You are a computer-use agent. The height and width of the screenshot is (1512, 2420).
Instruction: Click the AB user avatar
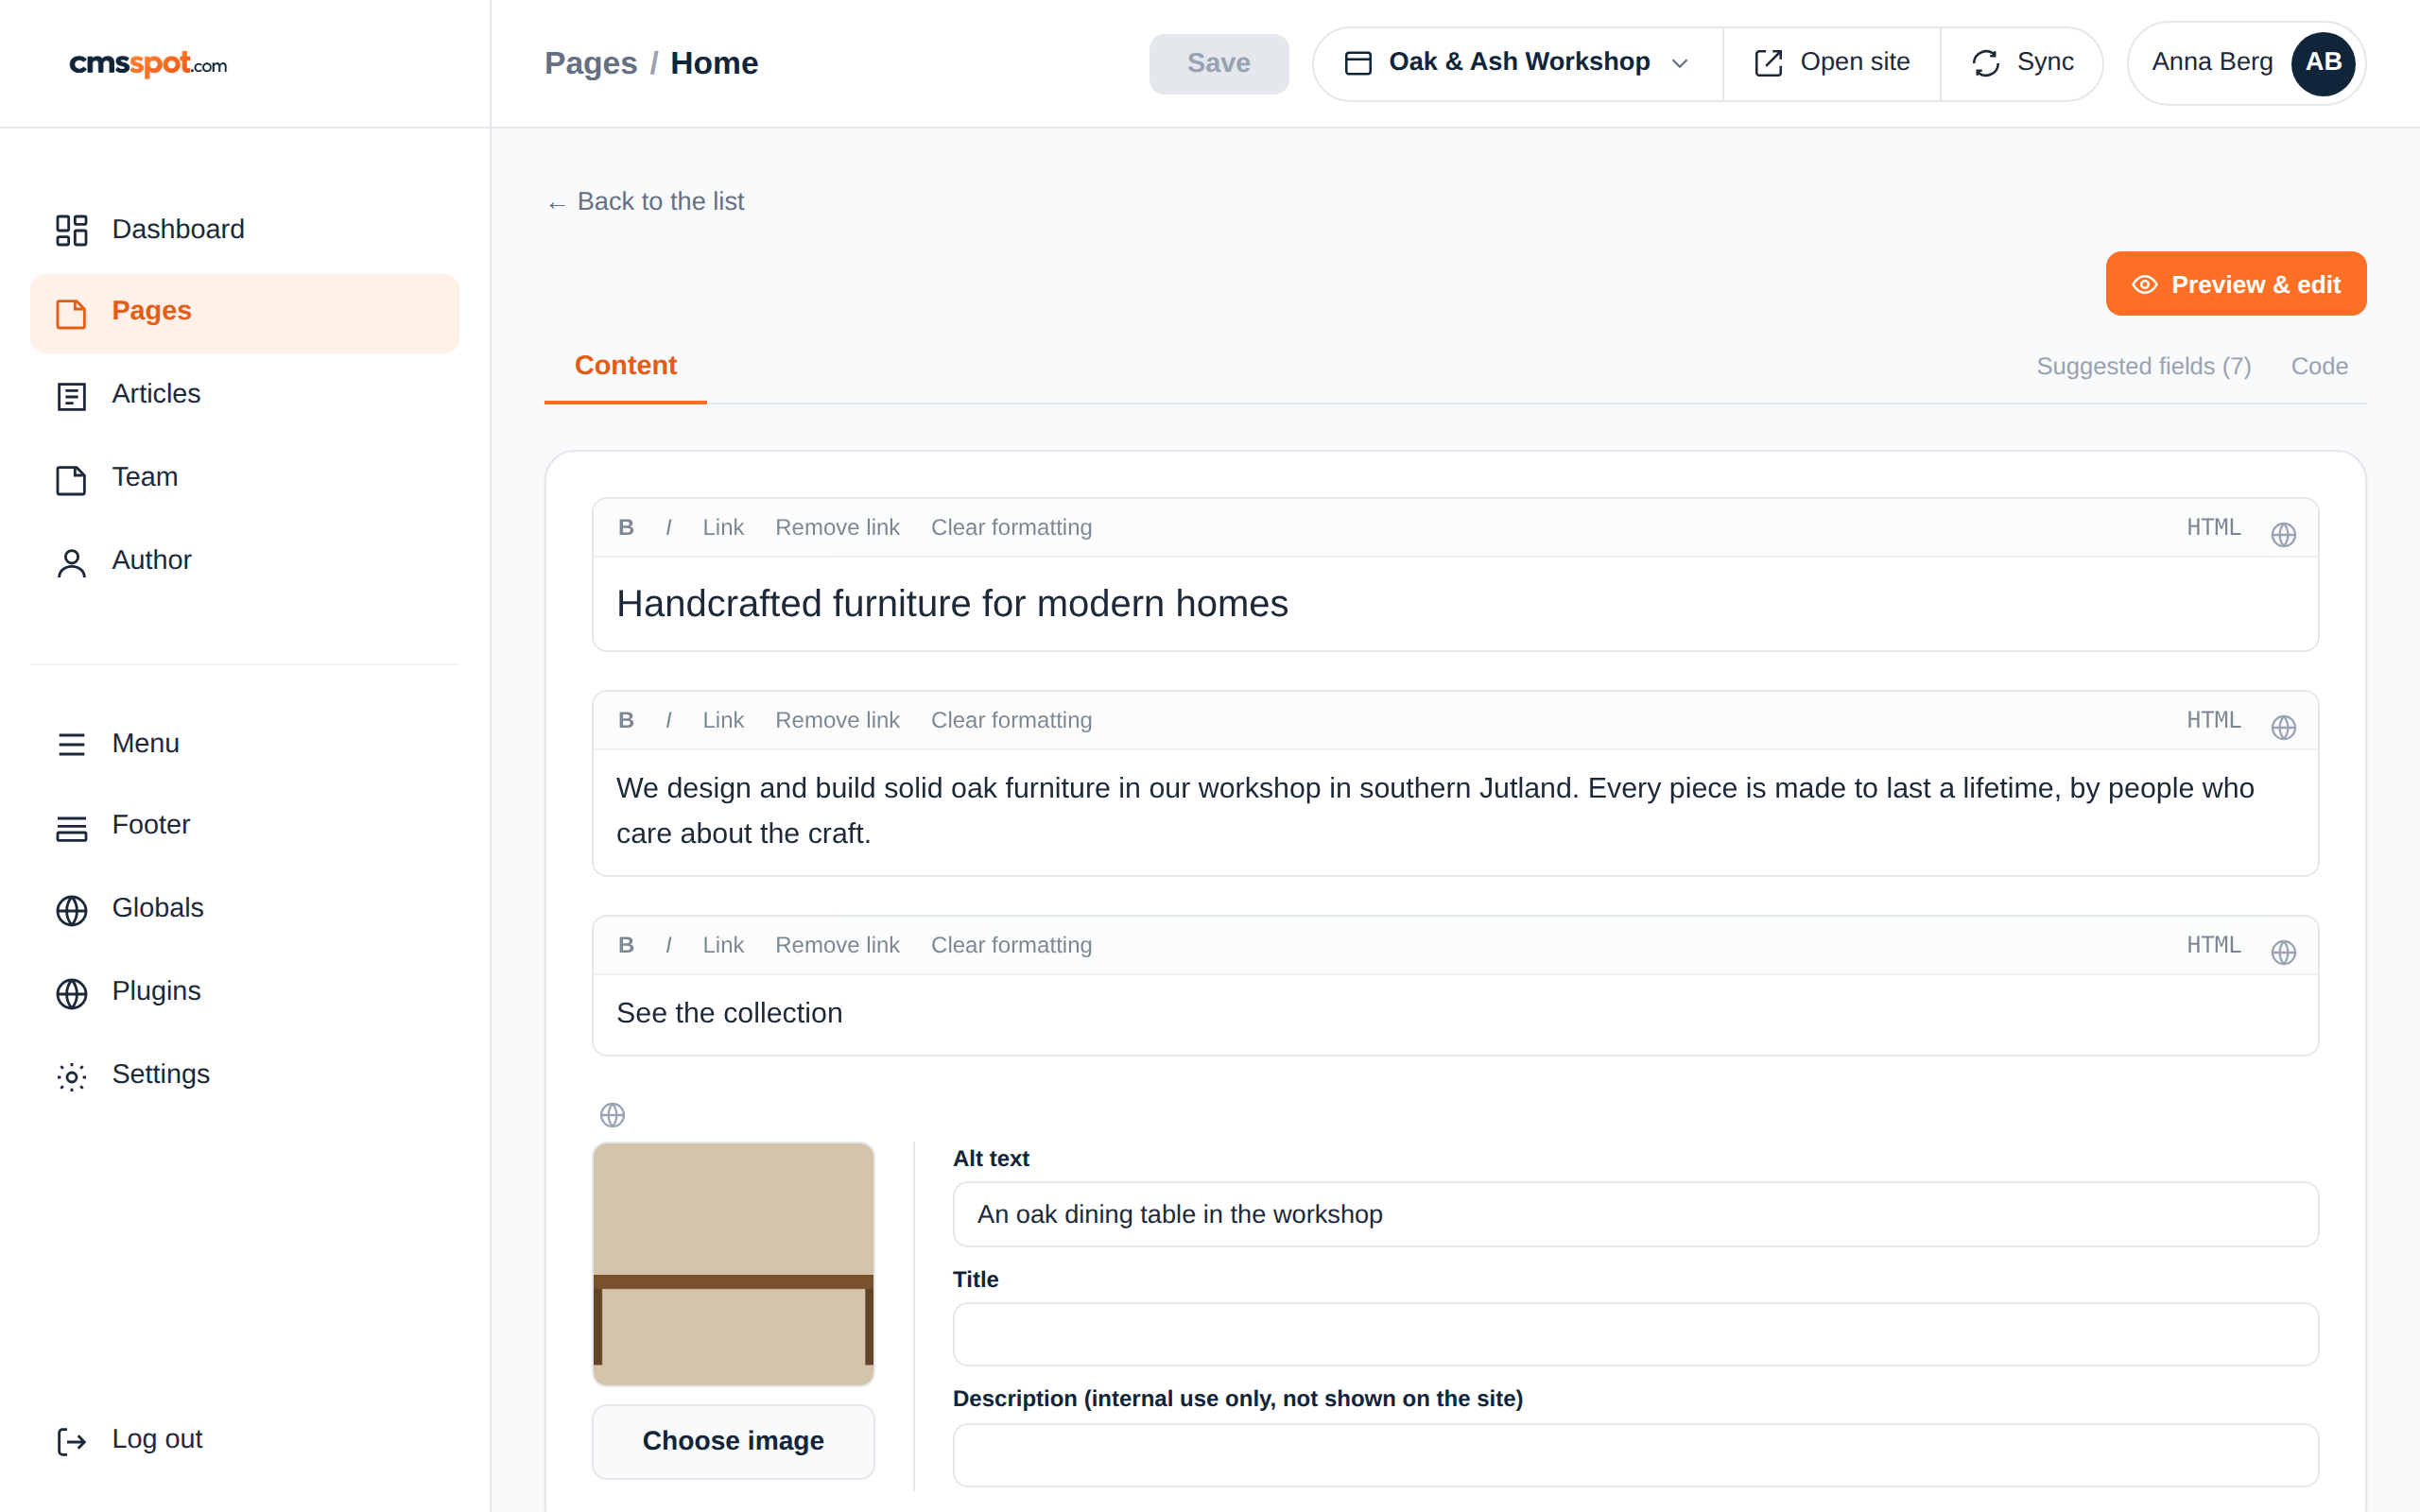(x=2323, y=63)
